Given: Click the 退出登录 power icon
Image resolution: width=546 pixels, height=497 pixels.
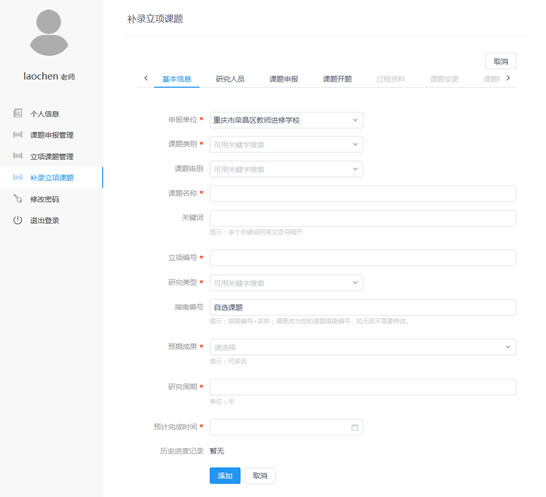Looking at the screenshot, I should (17, 220).
